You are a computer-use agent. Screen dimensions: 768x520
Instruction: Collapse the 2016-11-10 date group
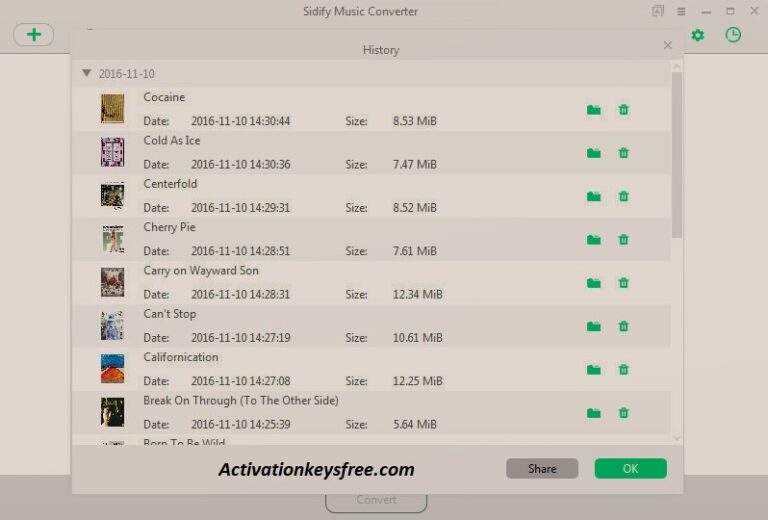[87, 73]
